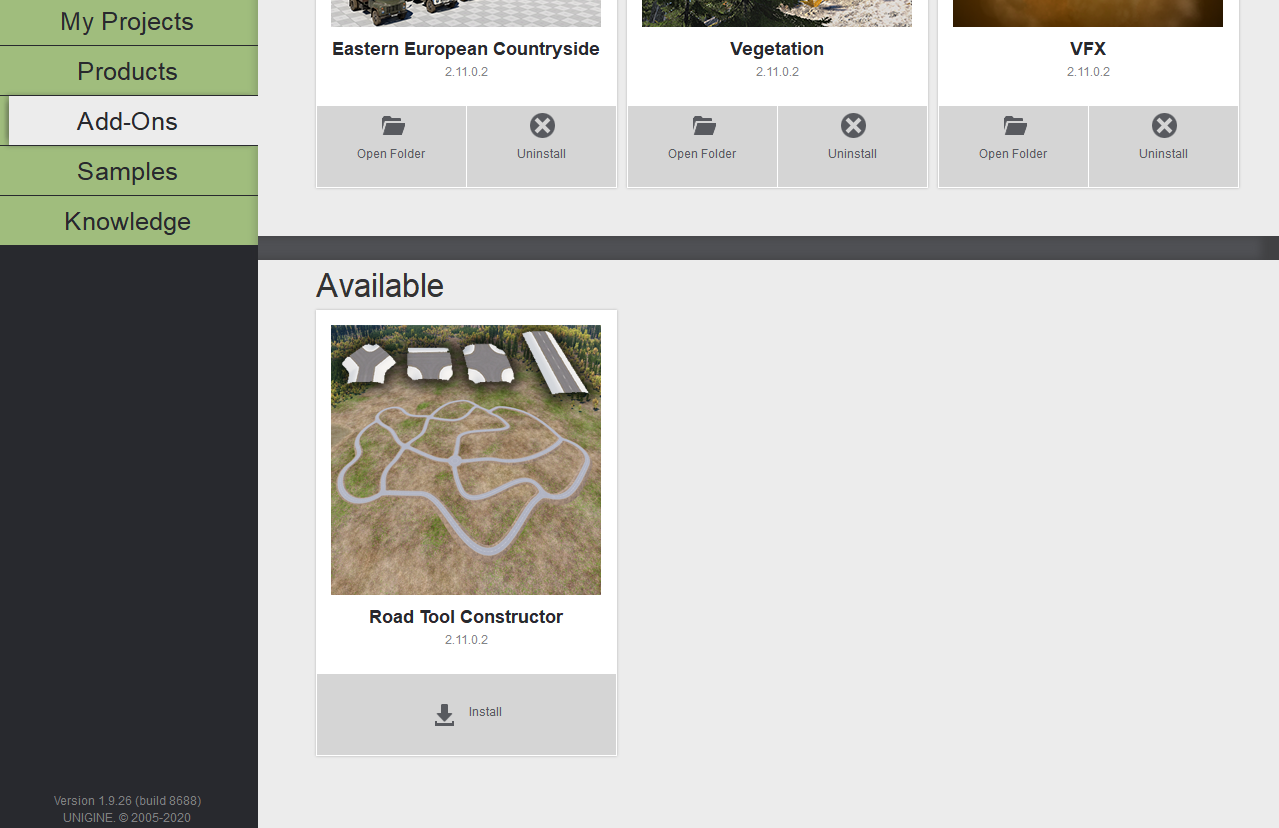The height and width of the screenshot is (828, 1279).
Task: Open the My Projects section
Action: (x=127, y=22)
